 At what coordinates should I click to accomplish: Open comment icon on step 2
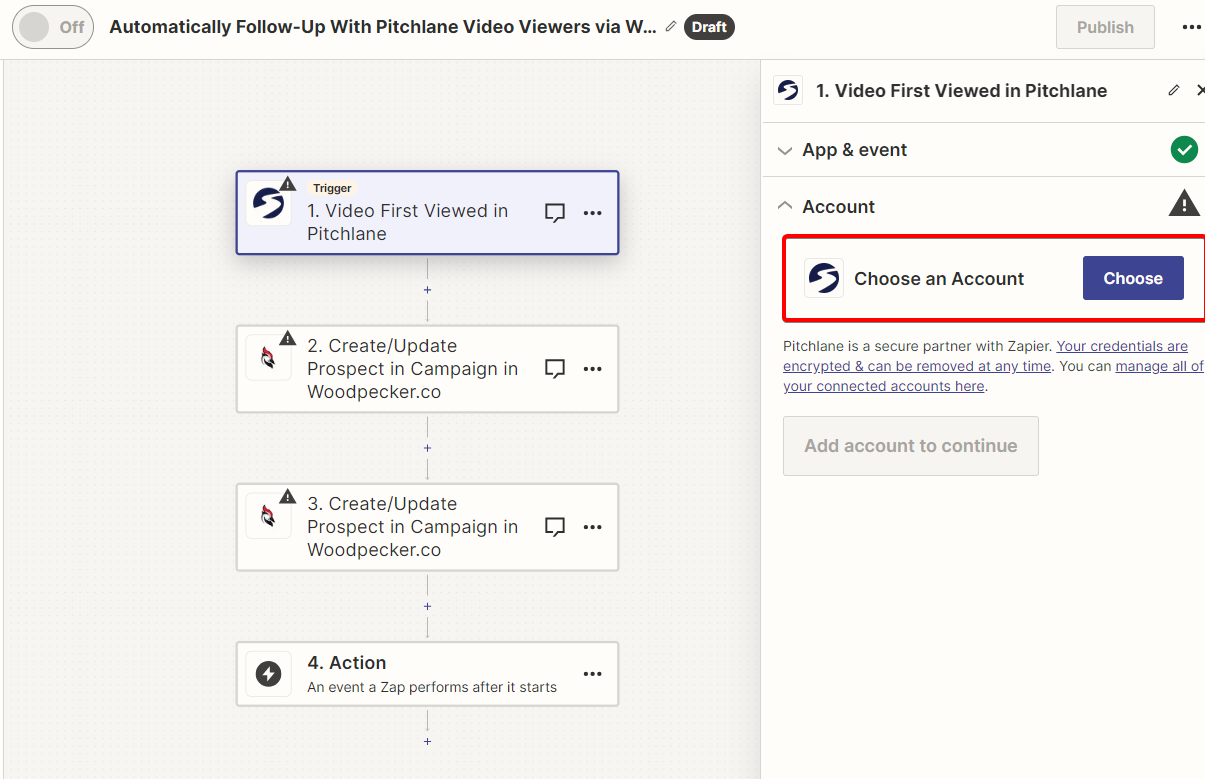pyautogui.click(x=555, y=369)
